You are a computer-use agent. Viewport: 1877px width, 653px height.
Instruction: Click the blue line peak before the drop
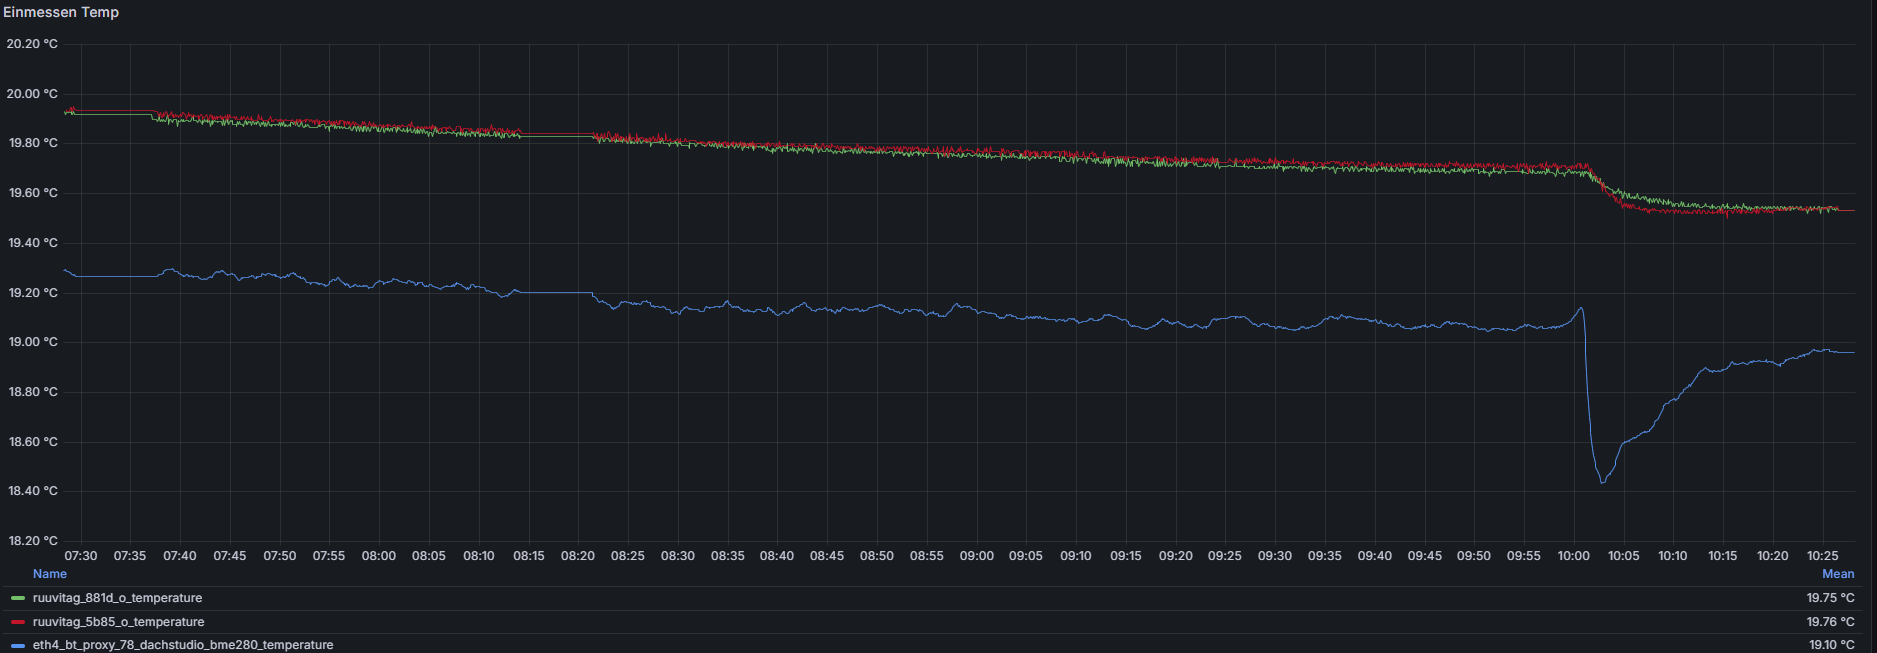coord(1581,308)
